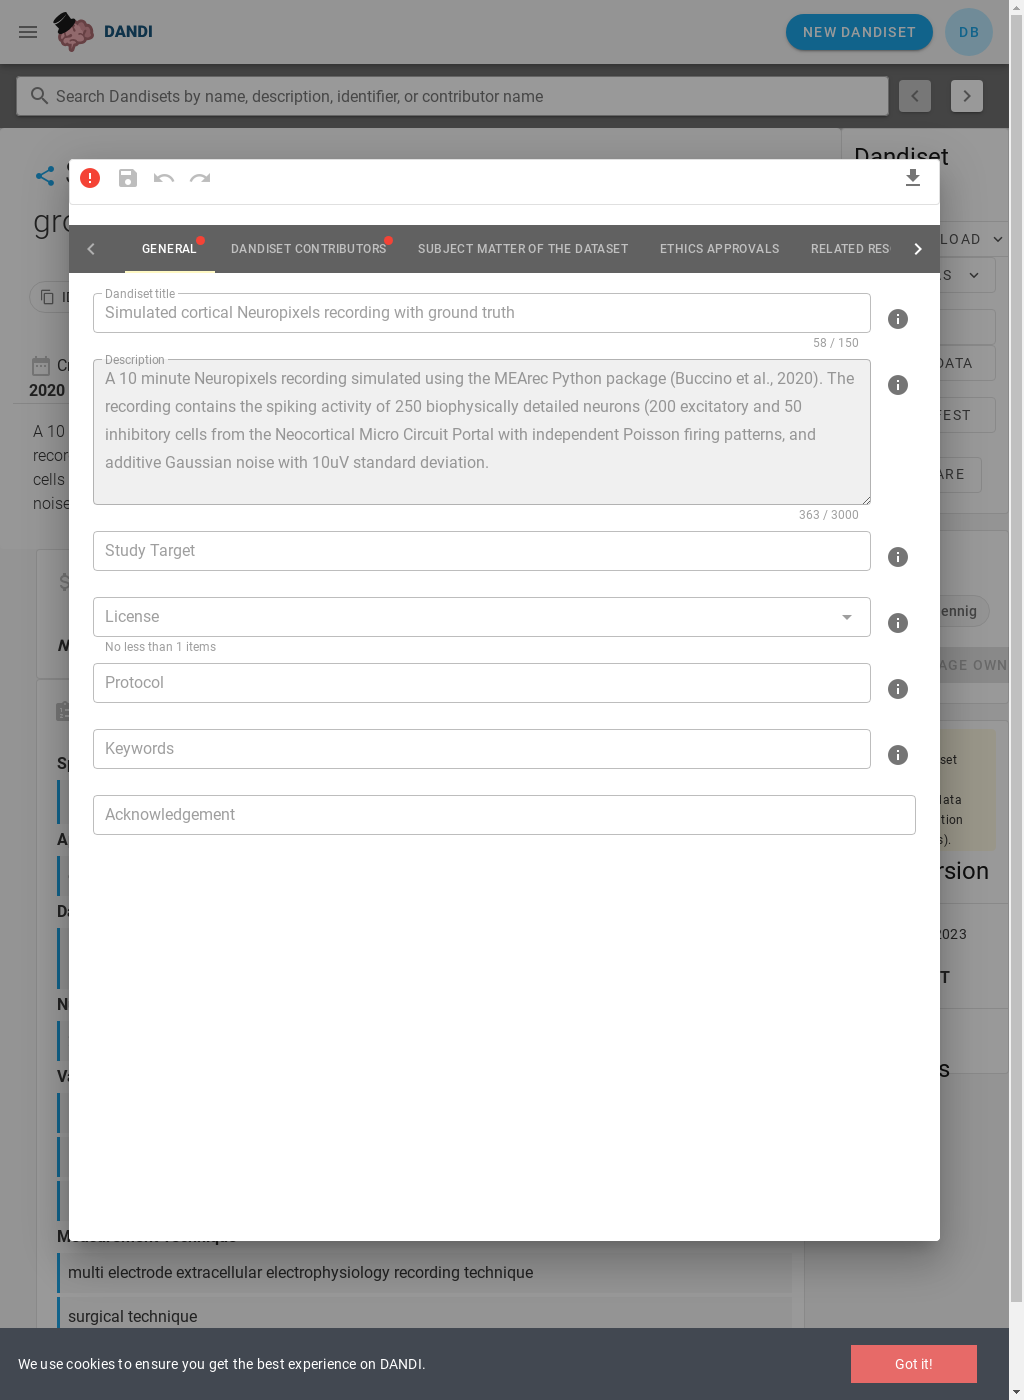
Task: Open the Ethics Approvals tab
Action: tap(719, 249)
